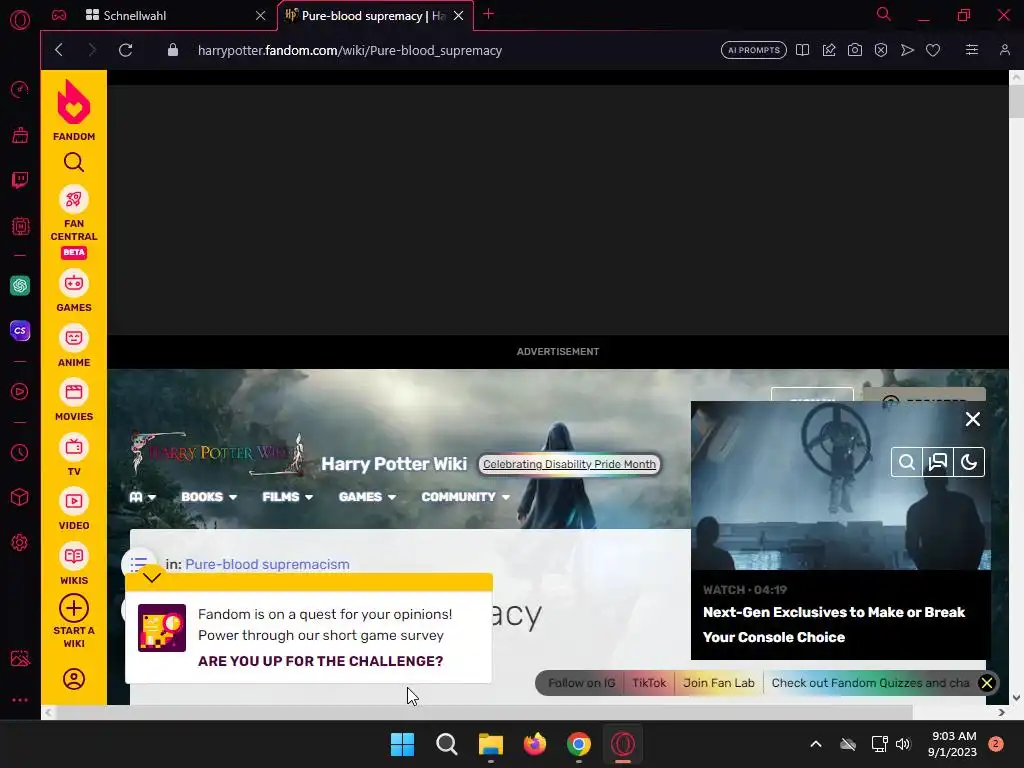Open the Games category in Fandom sidebar

click(x=74, y=291)
